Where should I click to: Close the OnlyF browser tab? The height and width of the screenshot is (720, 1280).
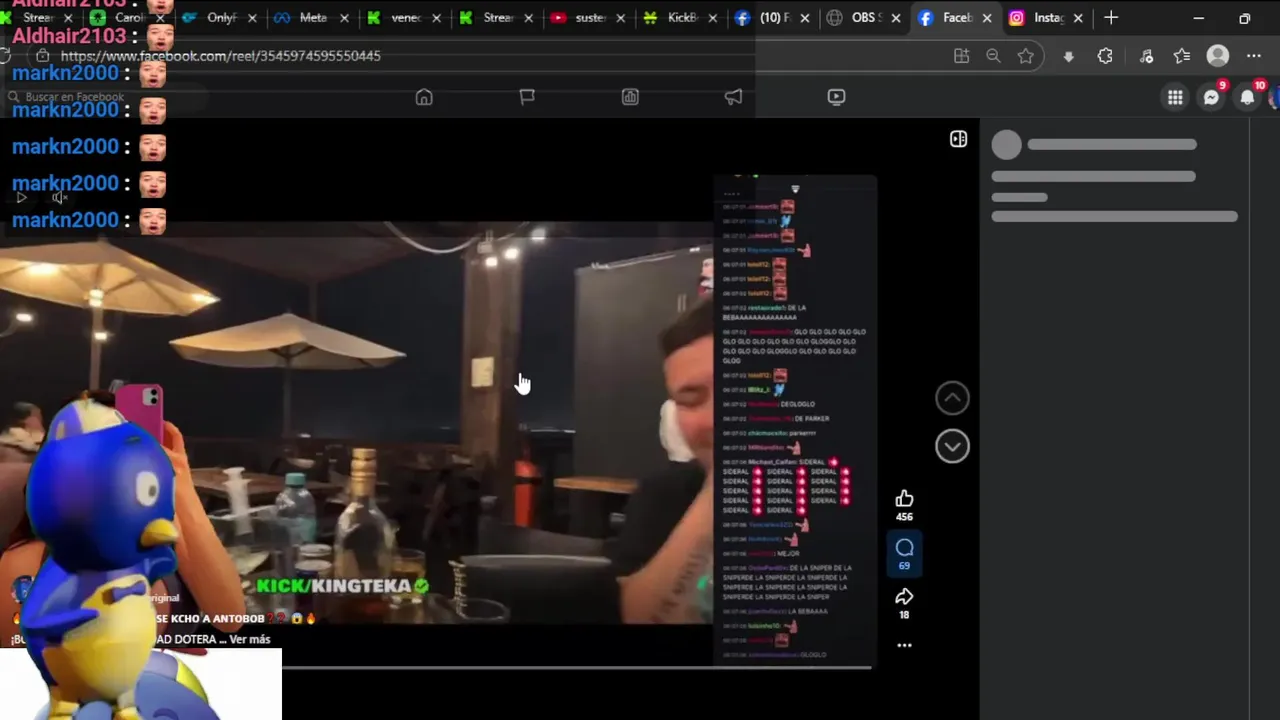pyautogui.click(x=253, y=18)
